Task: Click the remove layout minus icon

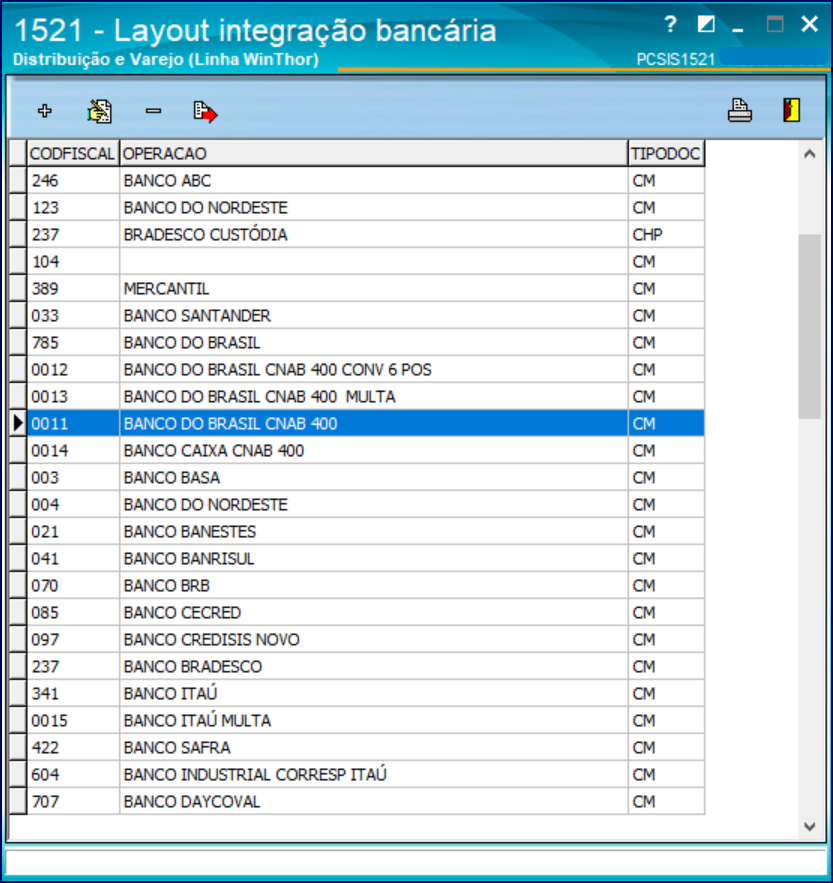Action: [x=153, y=111]
